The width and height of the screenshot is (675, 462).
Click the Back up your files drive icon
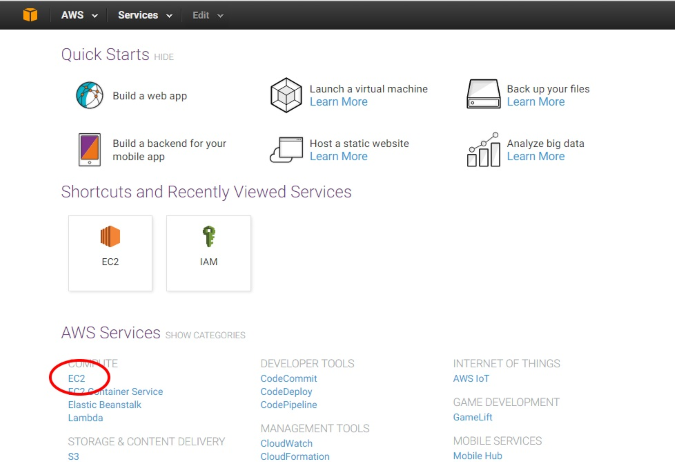[x=483, y=94]
